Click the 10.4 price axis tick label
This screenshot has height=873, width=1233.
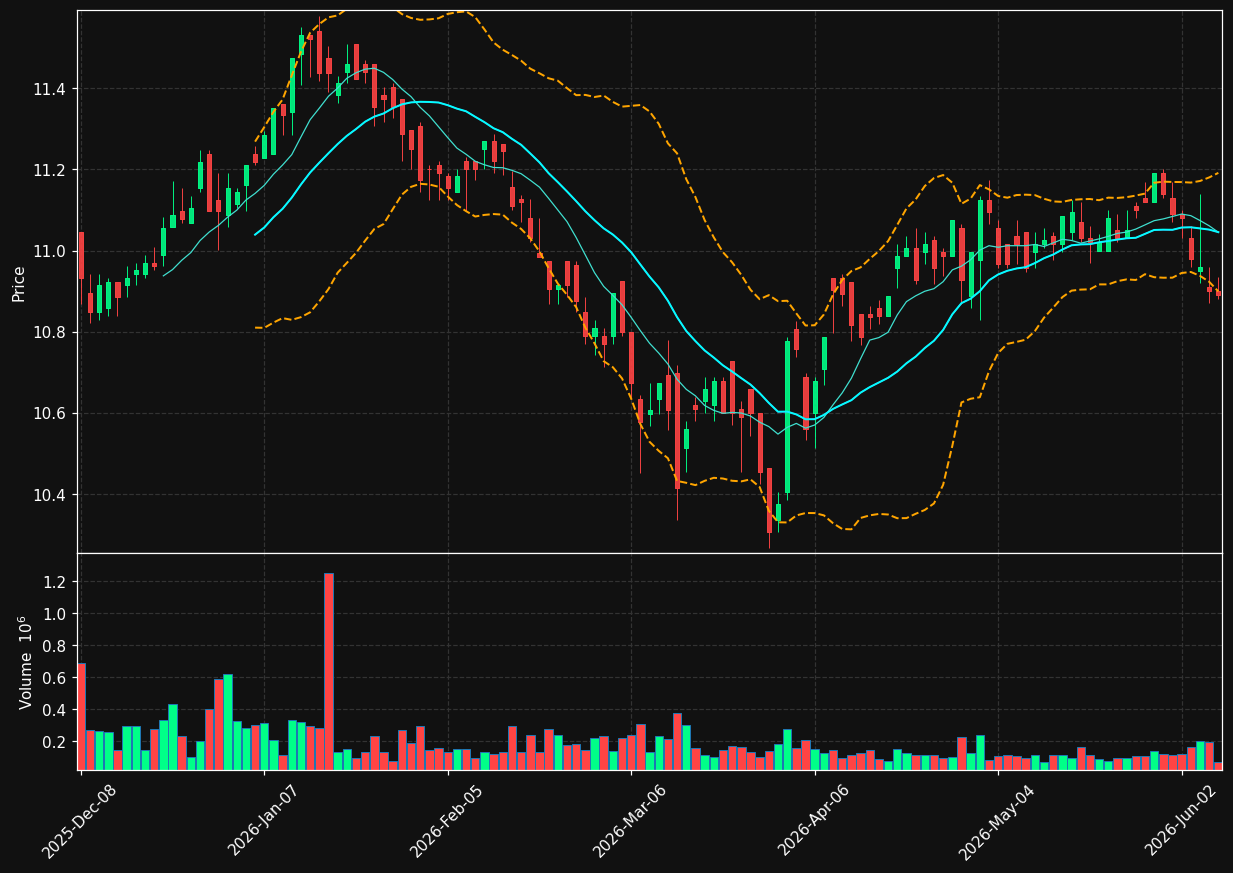pos(49,495)
